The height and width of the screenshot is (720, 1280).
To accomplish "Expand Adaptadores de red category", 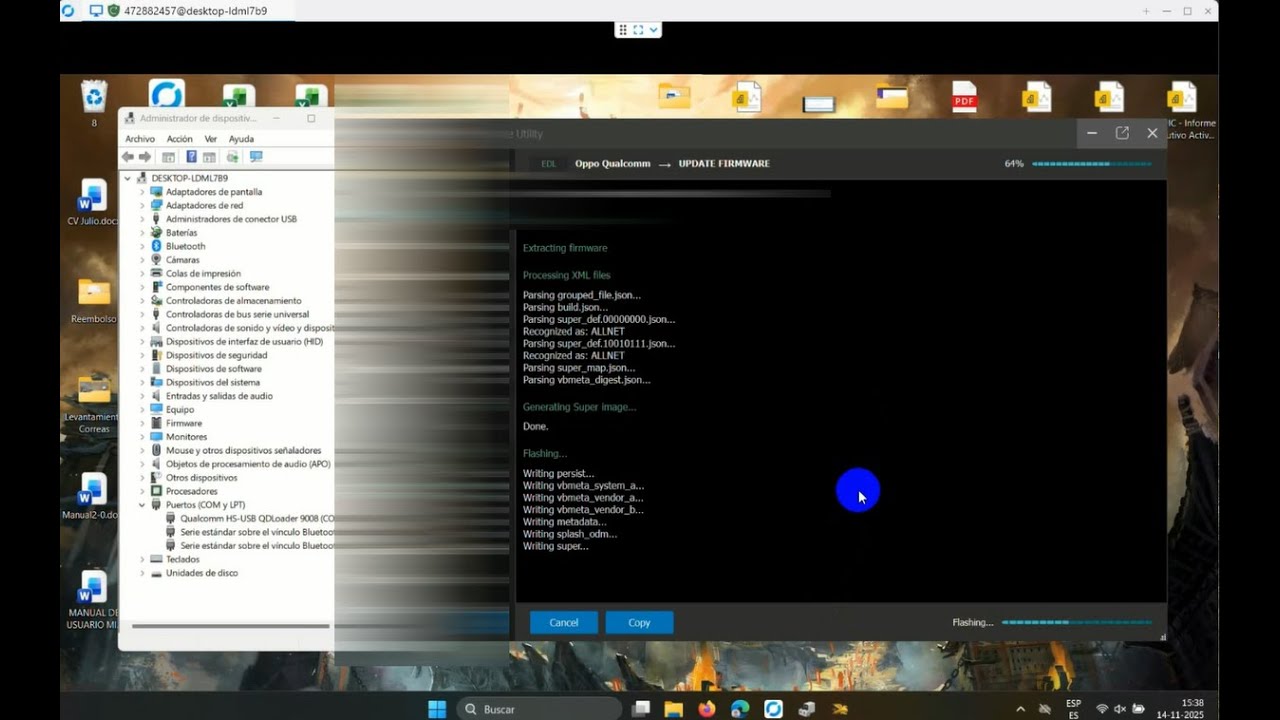I will tap(142, 205).
